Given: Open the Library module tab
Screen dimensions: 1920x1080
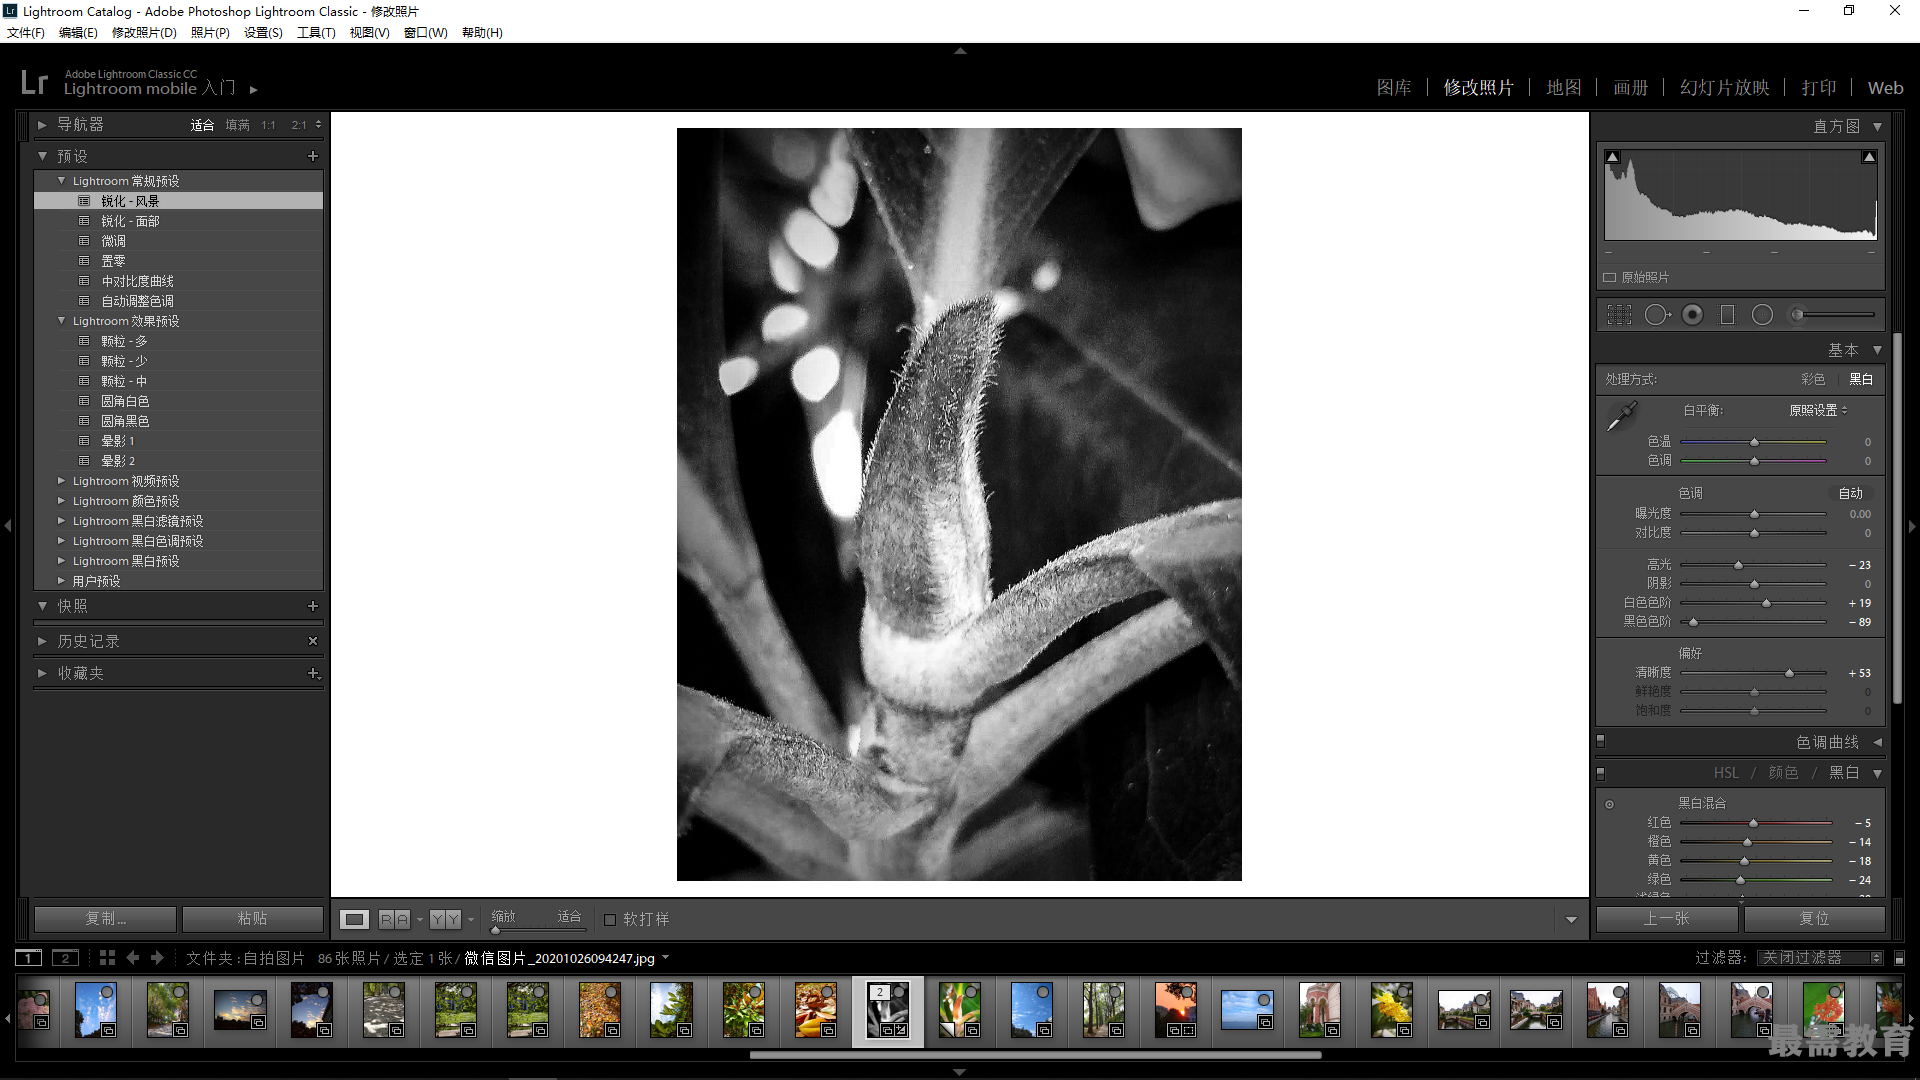Looking at the screenshot, I should (x=1394, y=88).
